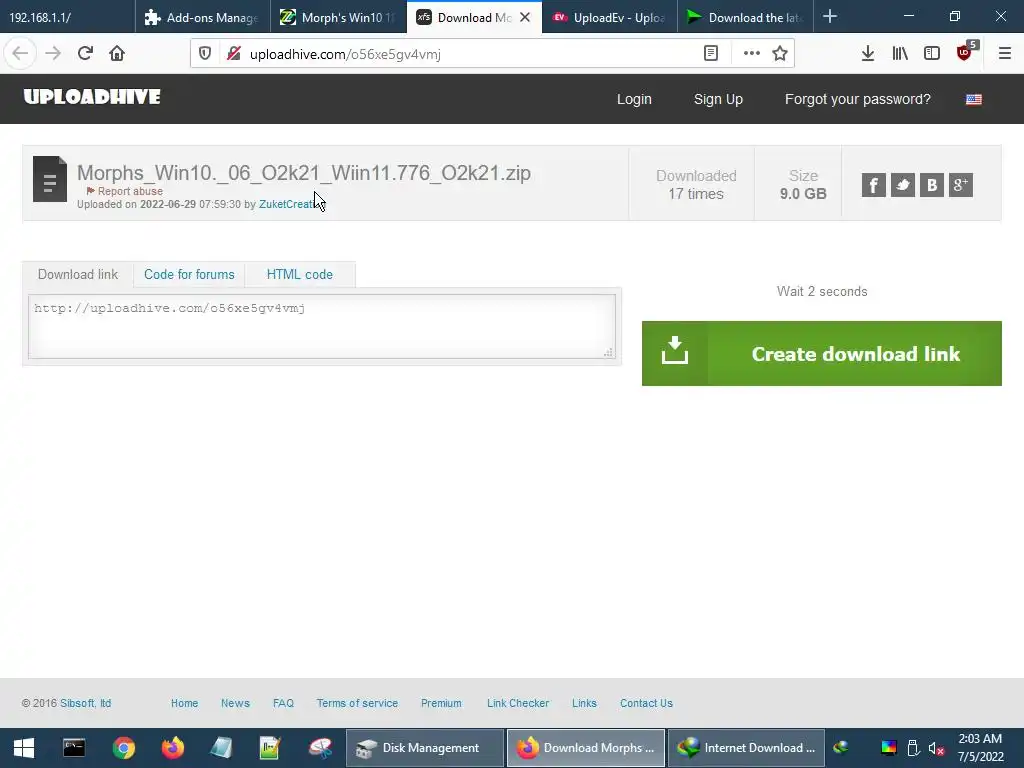Open taskbar clock and date
Image resolution: width=1024 pixels, height=768 pixels.
[x=980, y=748]
